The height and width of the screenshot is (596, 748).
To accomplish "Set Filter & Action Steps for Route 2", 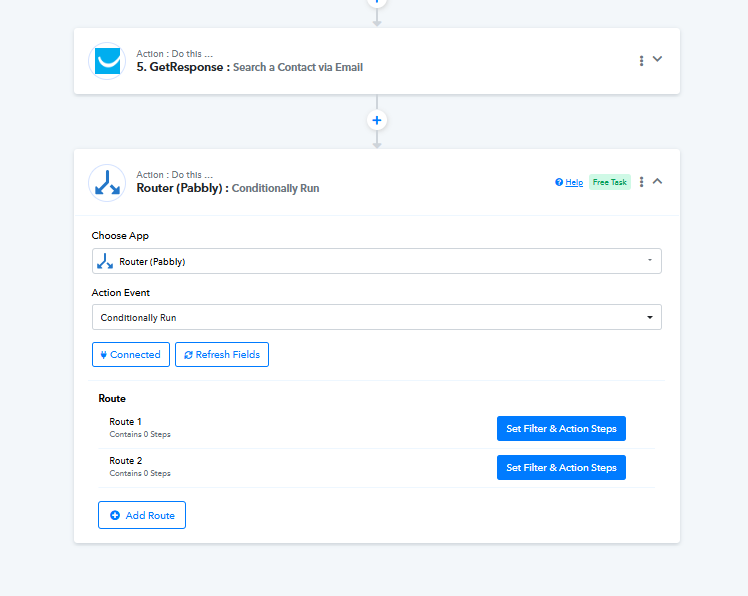I will point(561,467).
